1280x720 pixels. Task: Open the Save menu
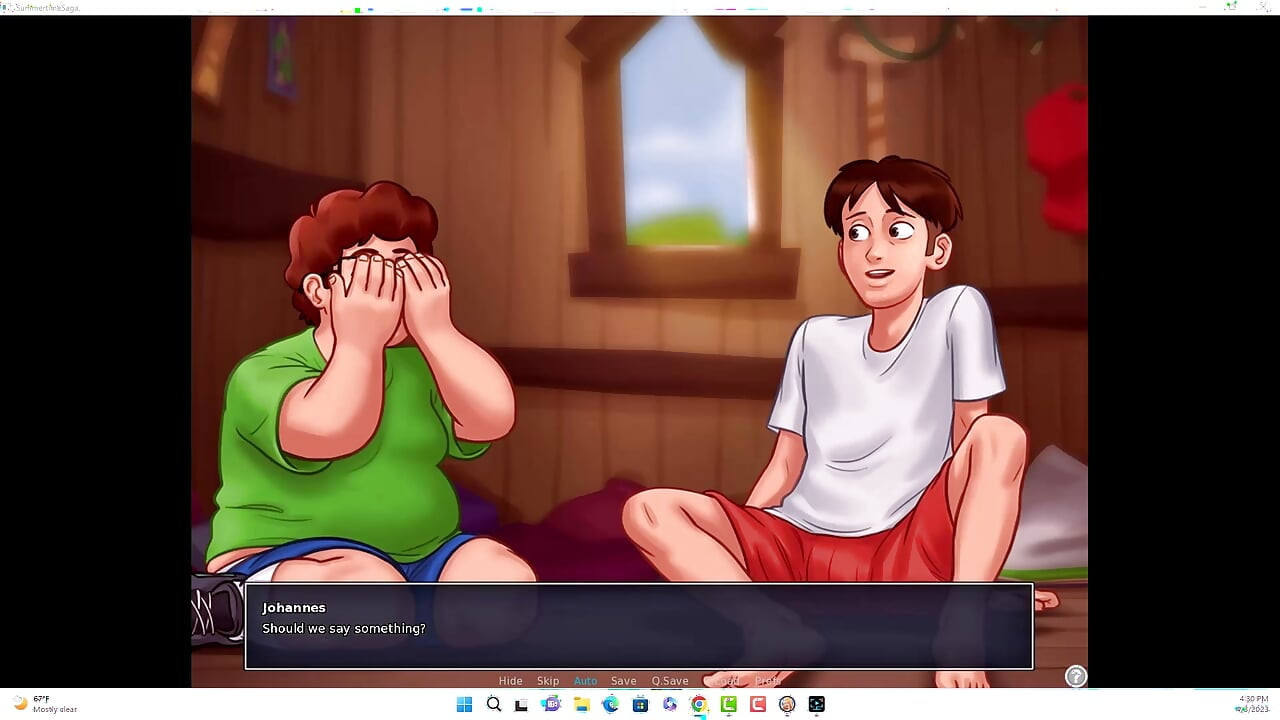click(x=623, y=681)
